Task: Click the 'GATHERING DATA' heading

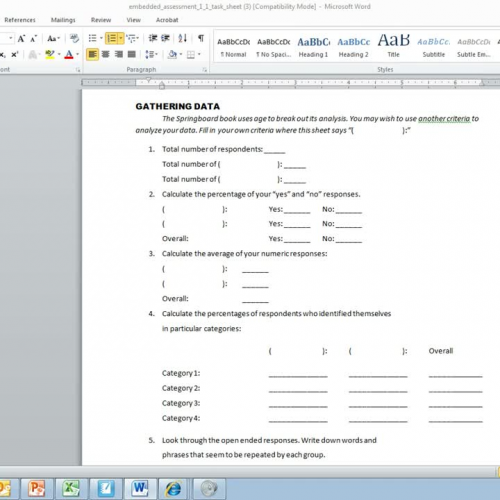Action: click(178, 107)
